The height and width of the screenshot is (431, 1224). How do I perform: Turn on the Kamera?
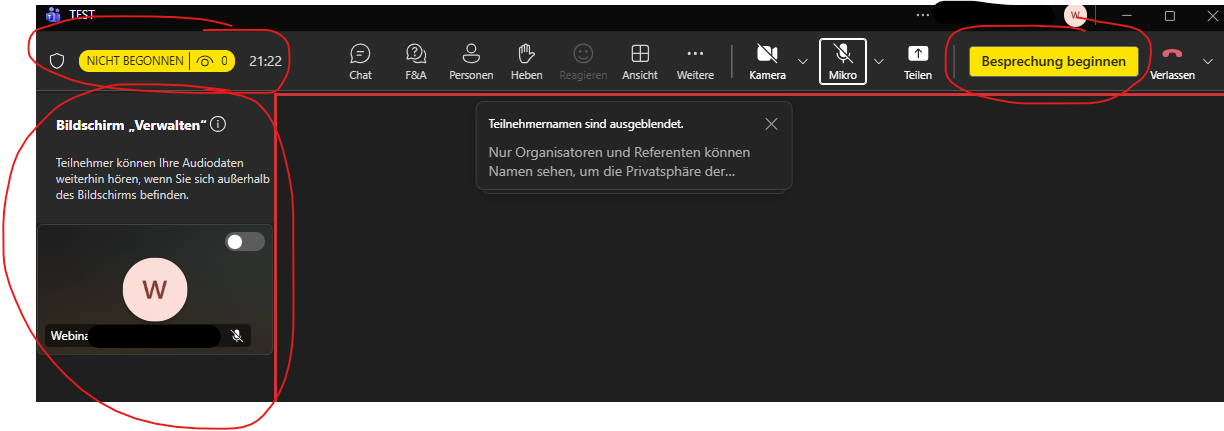(767, 61)
